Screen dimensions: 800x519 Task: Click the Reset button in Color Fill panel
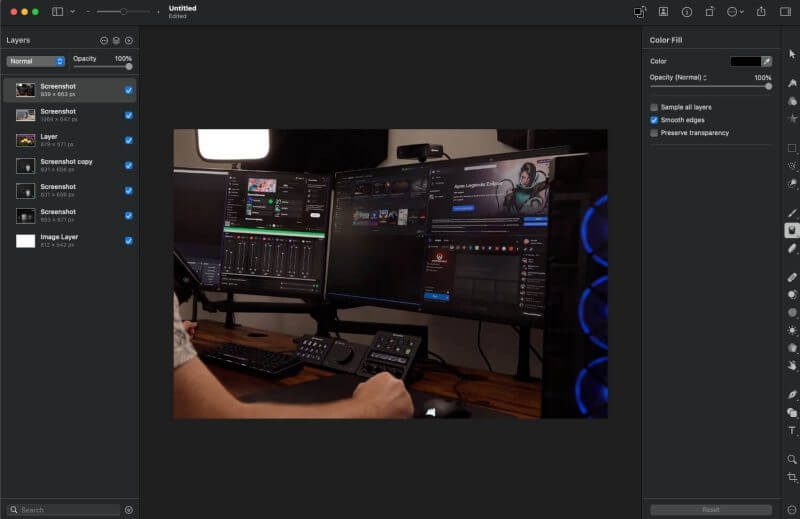pos(711,509)
